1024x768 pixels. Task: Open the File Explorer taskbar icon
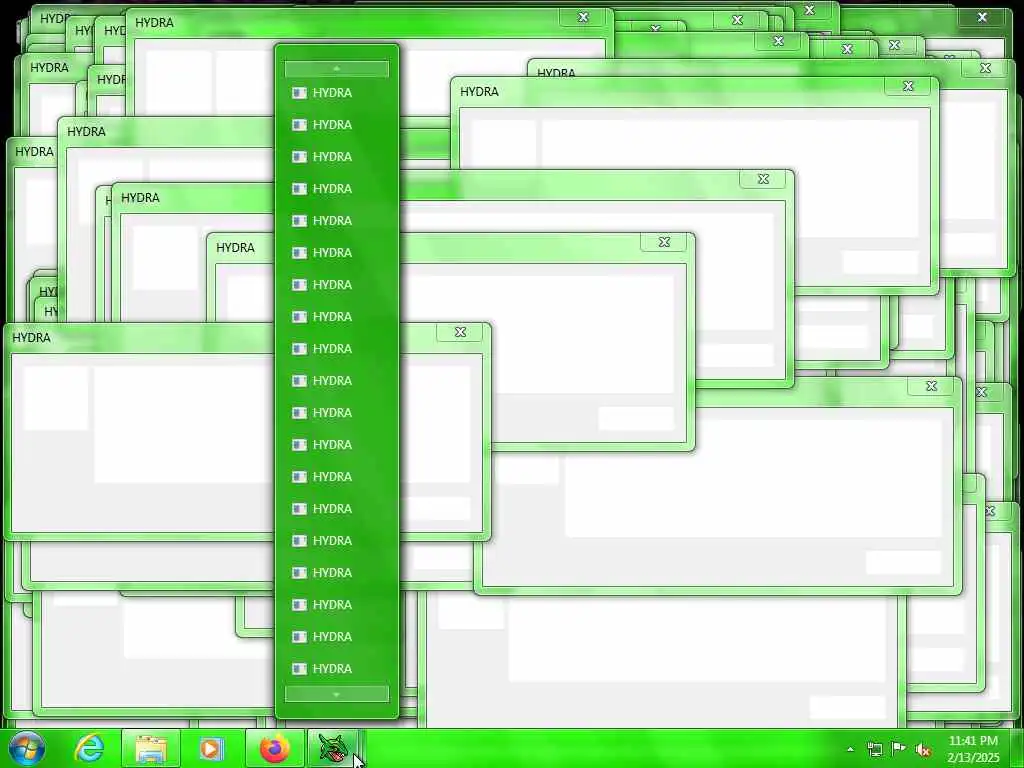151,749
